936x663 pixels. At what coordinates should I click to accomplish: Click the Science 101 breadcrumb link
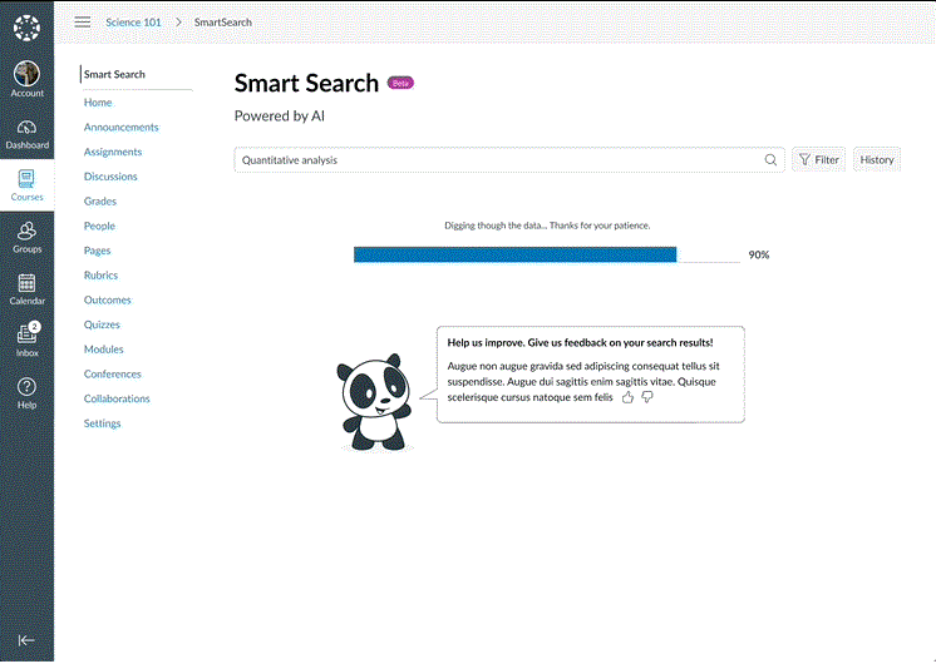click(x=133, y=22)
